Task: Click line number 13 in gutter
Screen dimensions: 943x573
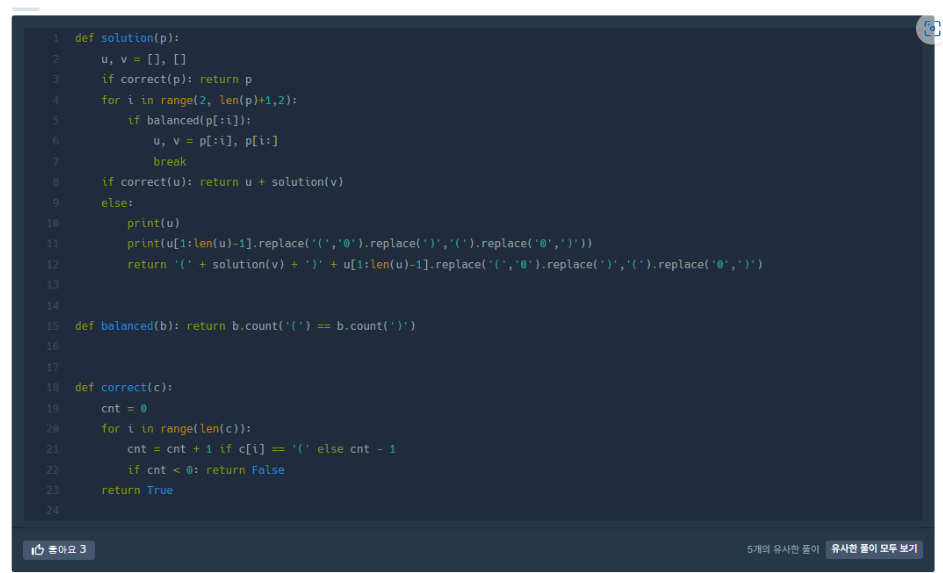Action: click(53, 285)
